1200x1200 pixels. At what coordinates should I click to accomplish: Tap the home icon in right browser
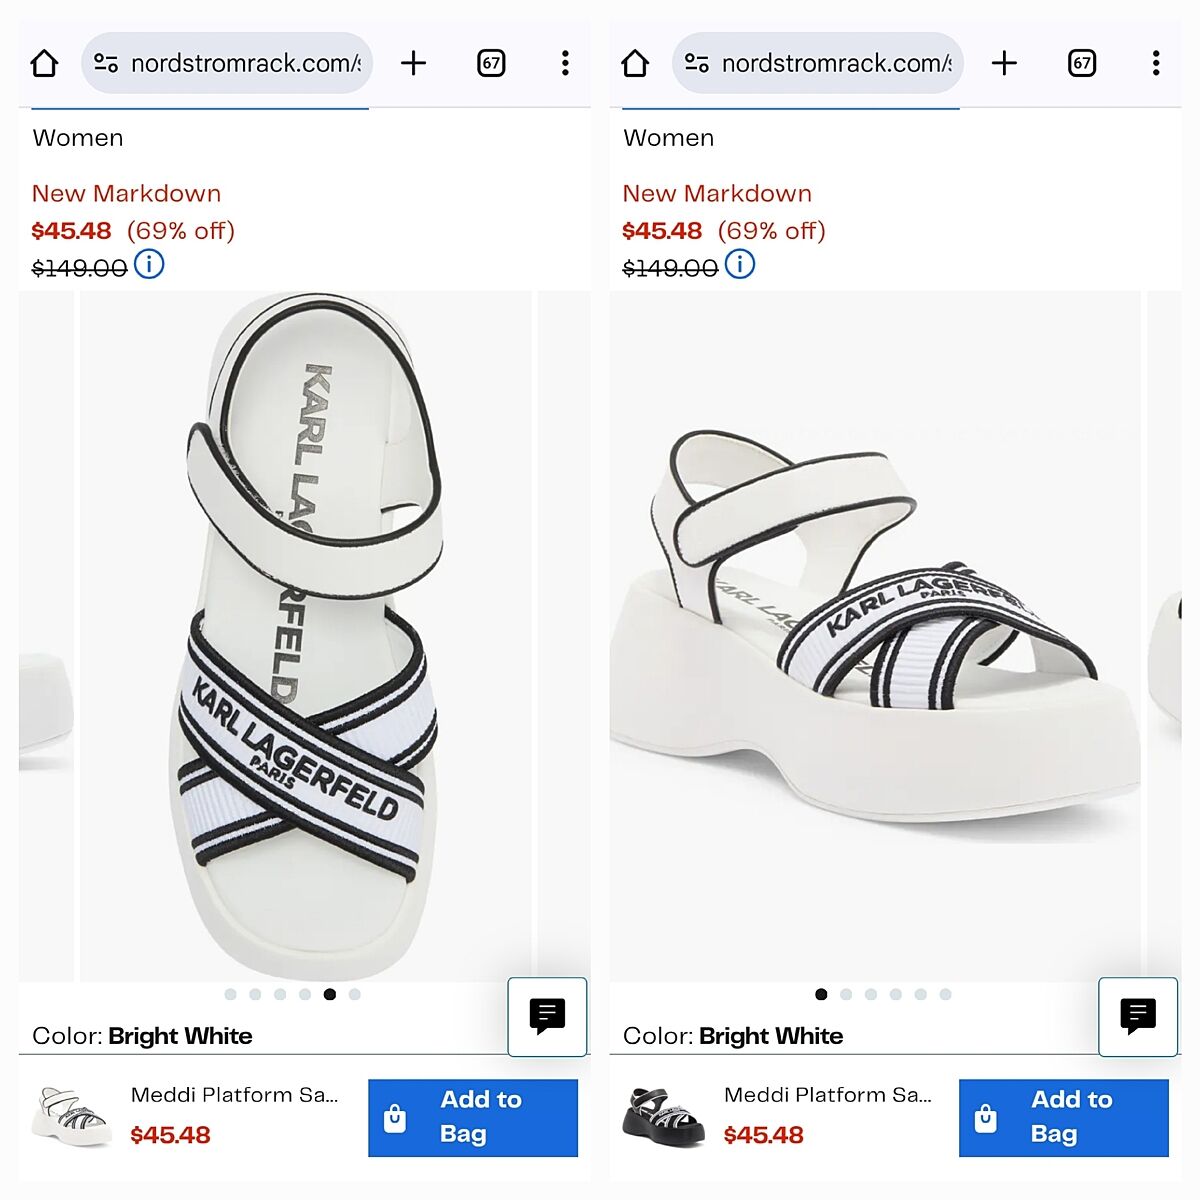click(x=635, y=64)
